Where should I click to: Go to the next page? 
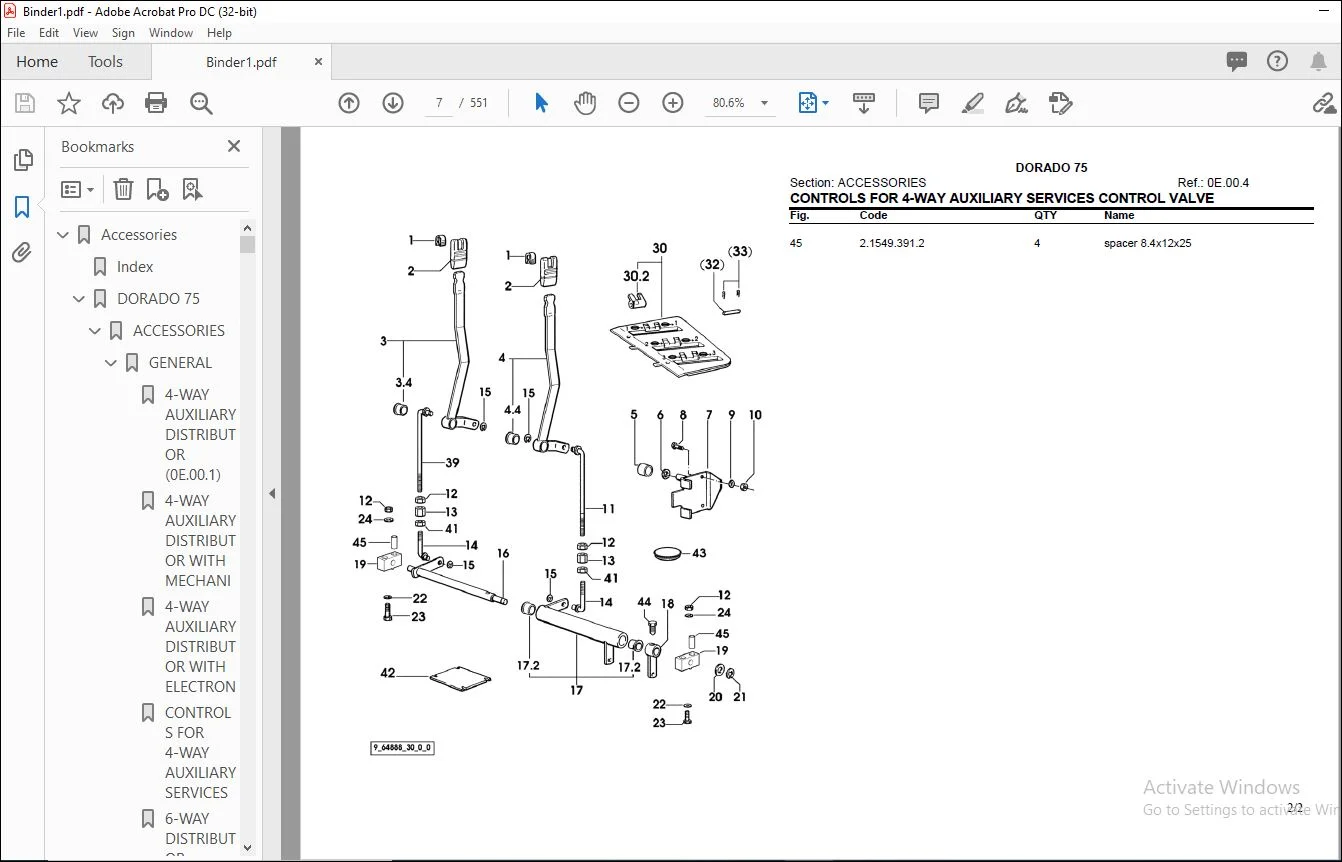coord(393,103)
